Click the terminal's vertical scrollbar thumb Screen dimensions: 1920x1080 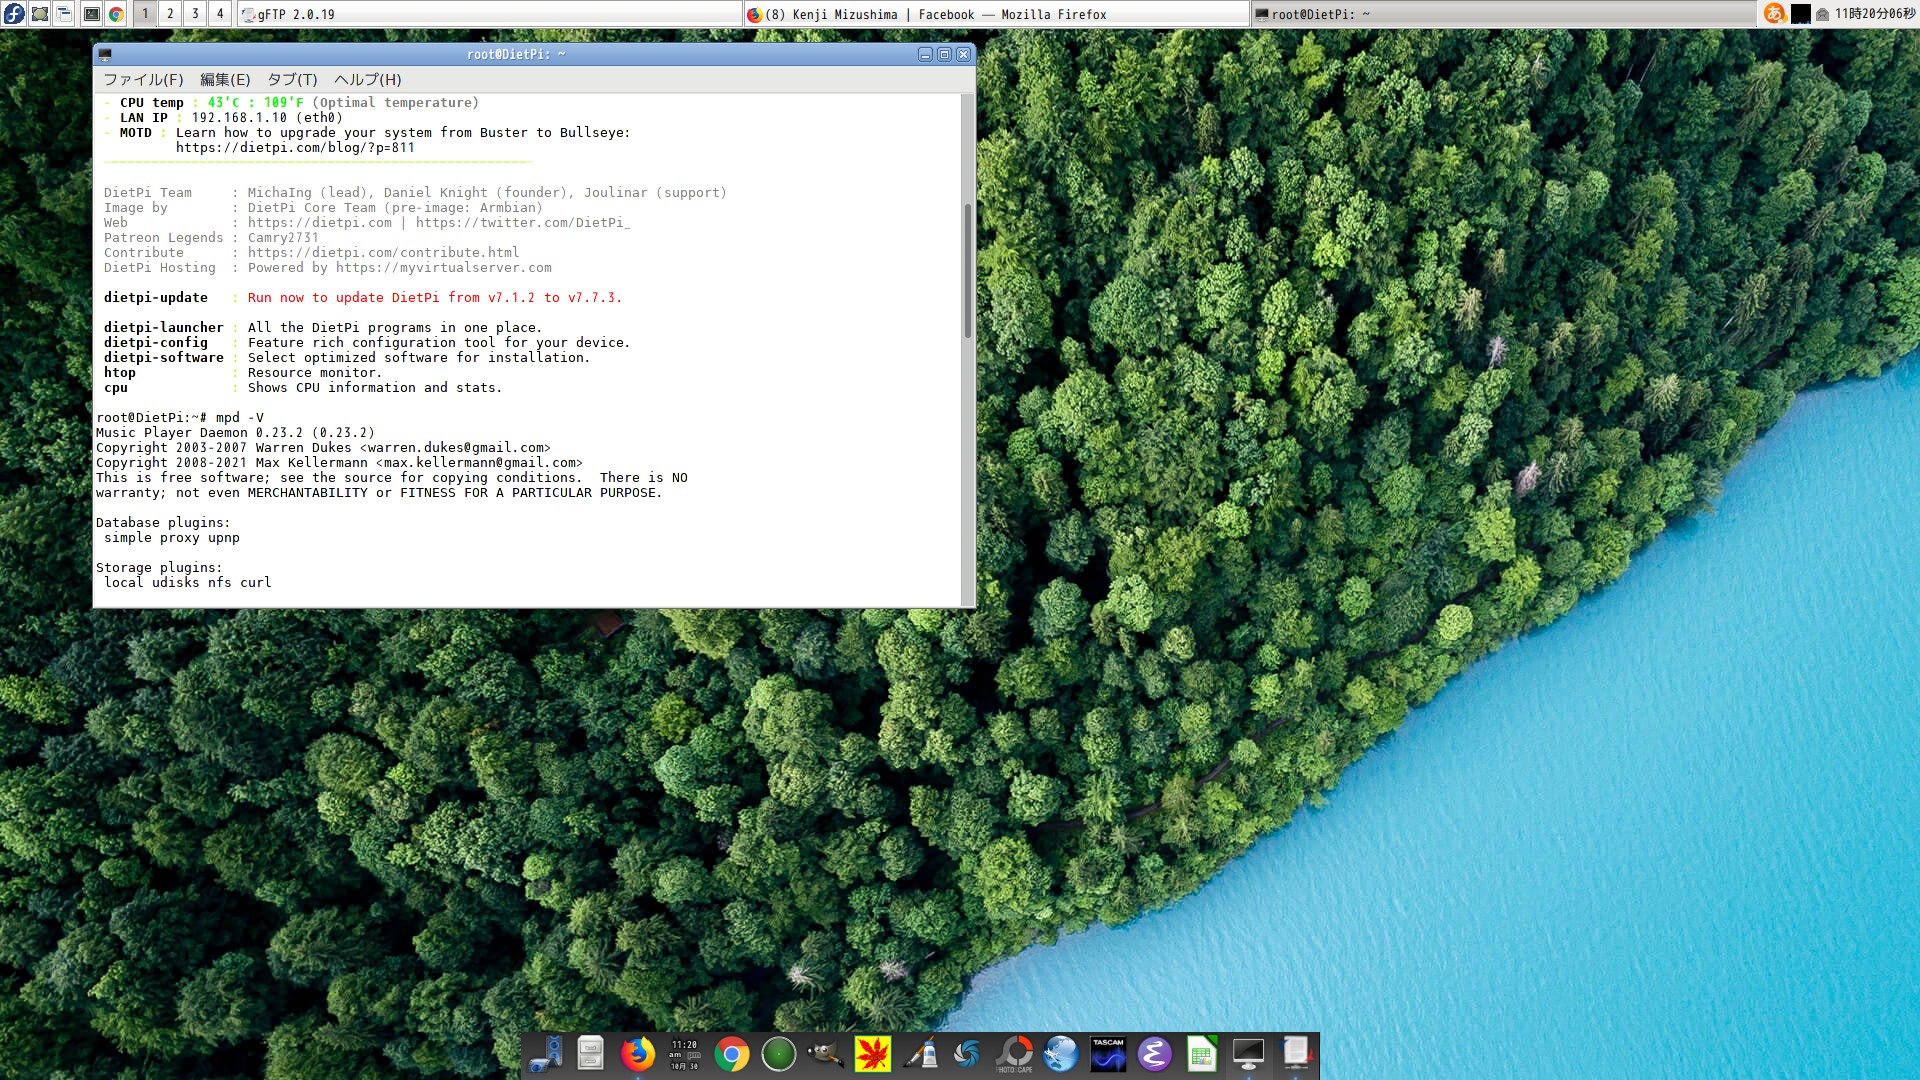[x=967, y=270]
